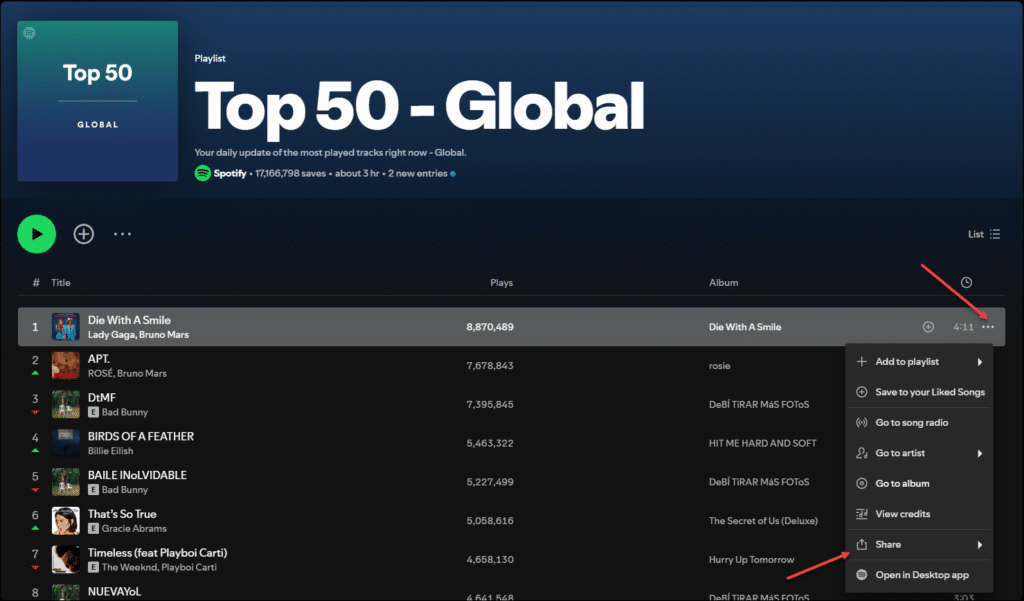Viewport: 1024px width, 601px height.
Task: Open the Top 50 Global cover image
Action: pos(97,101)
